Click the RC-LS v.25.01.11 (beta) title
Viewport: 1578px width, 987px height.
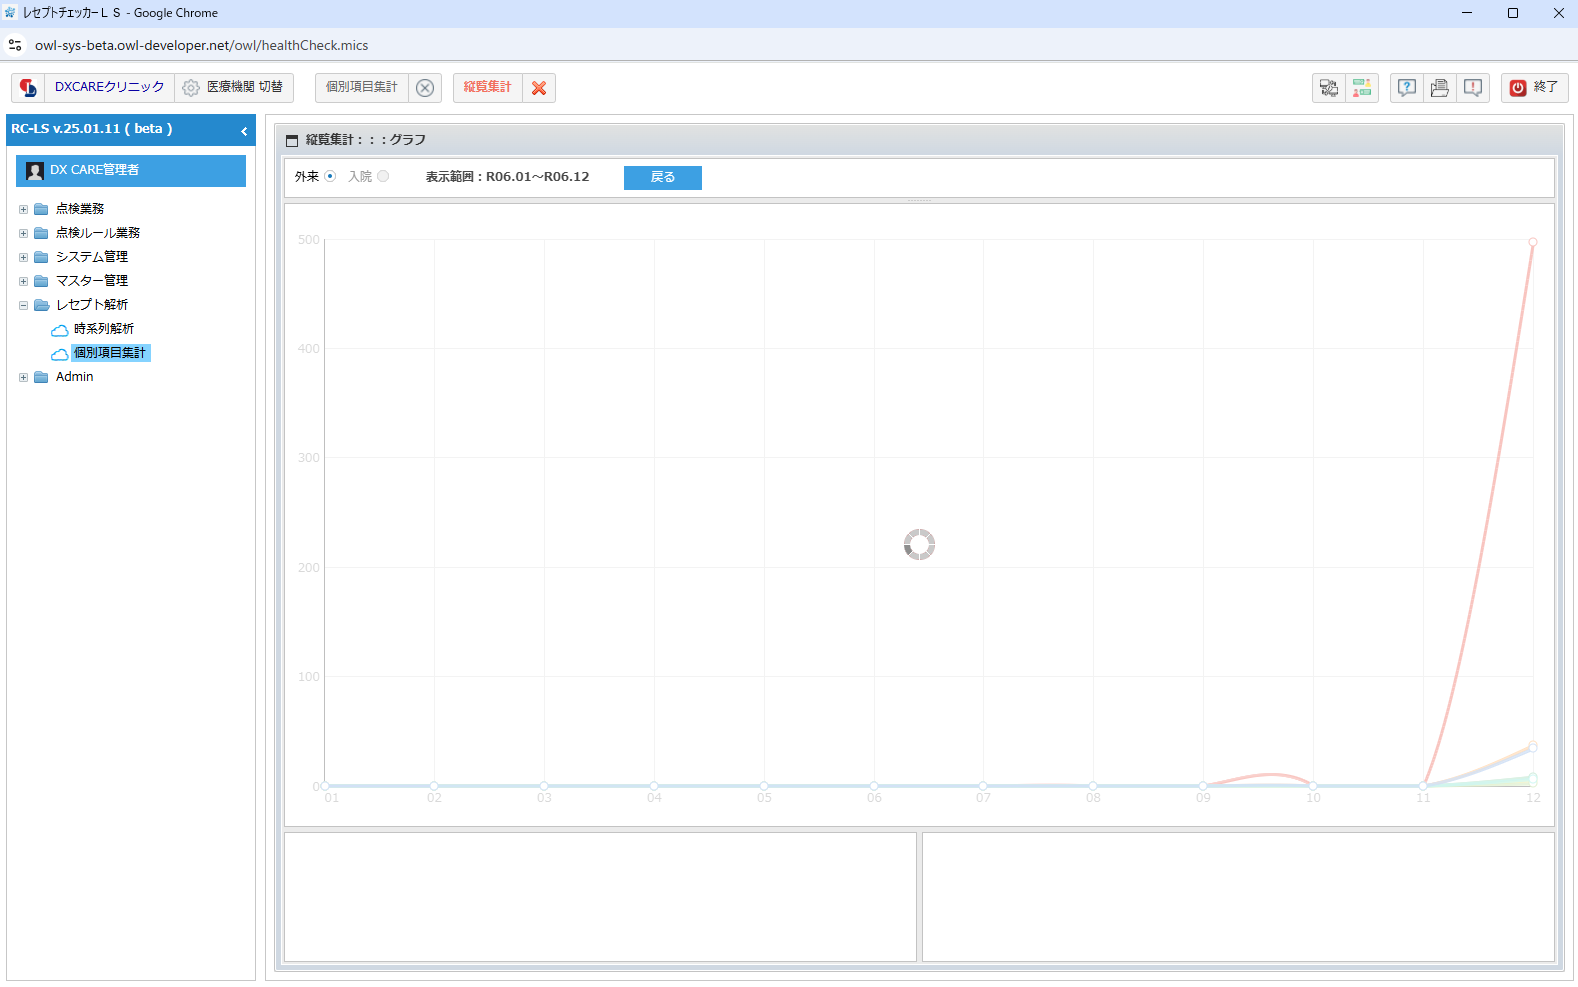pos(92,129)
